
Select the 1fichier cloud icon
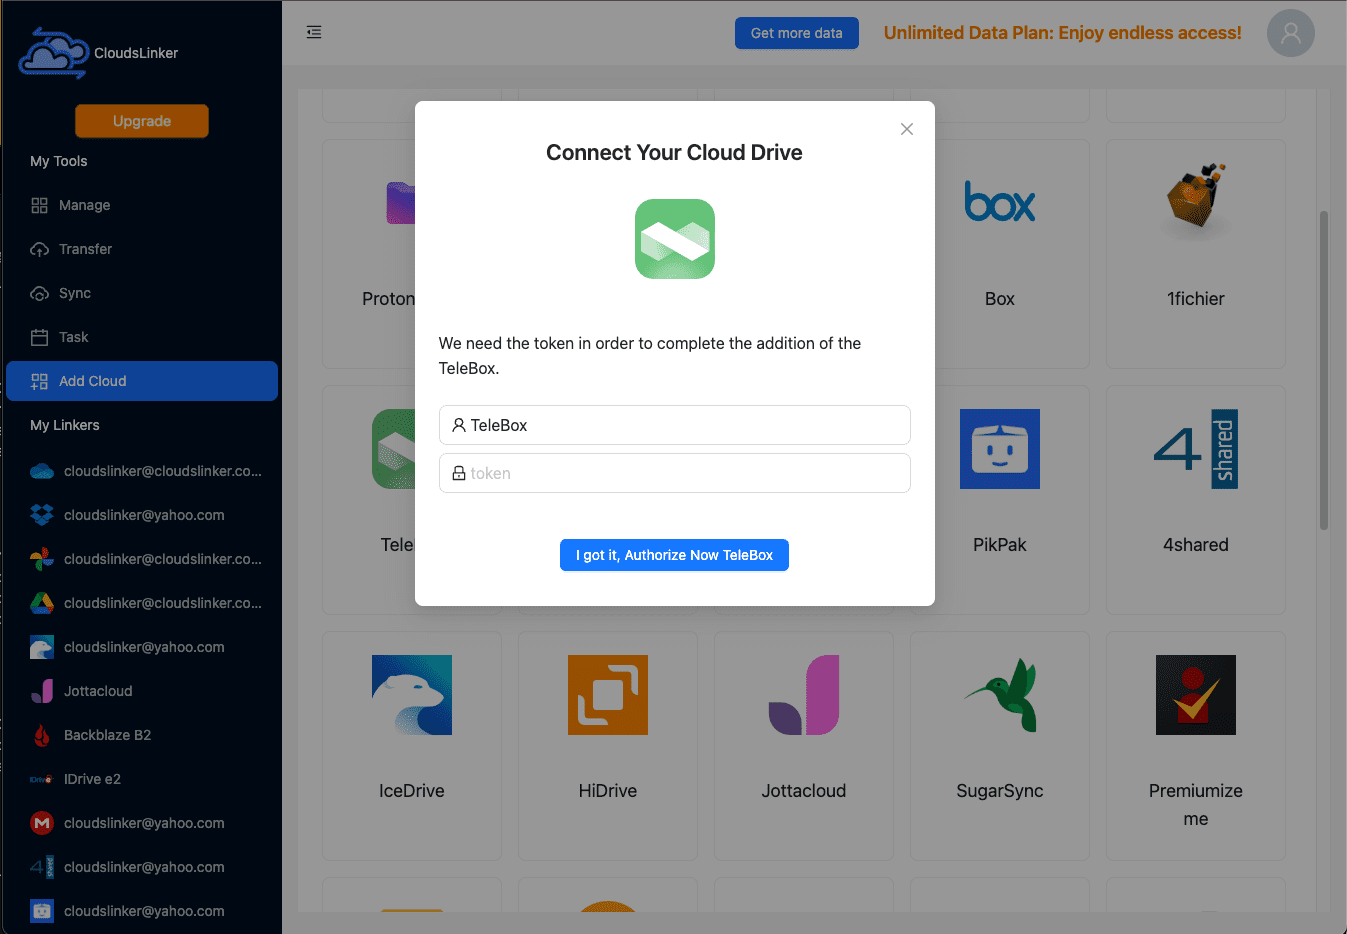(1196, 200)
